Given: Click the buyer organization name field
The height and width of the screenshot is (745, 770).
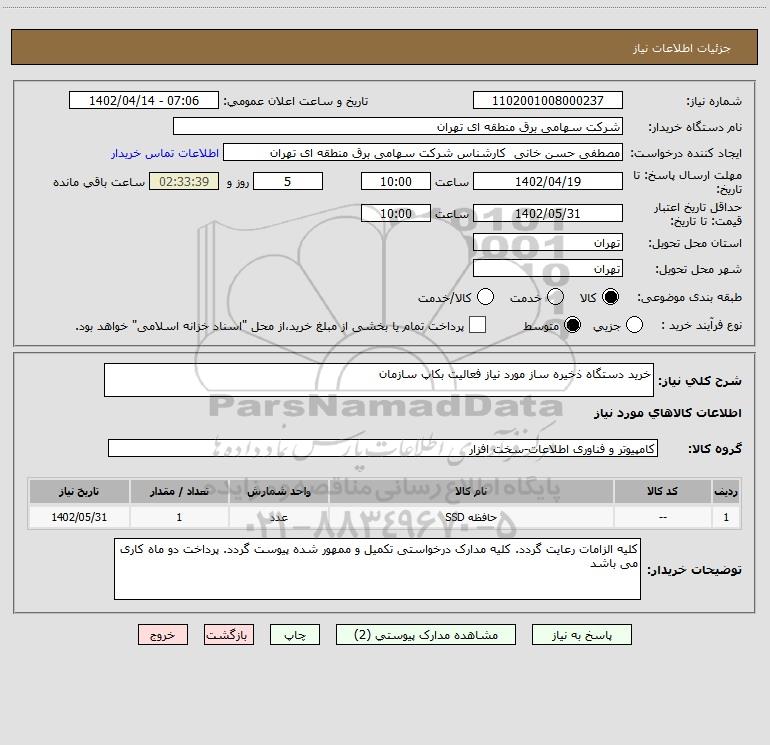Looking at the screenshot, I should pyautogui.click(x=398, y=127).
